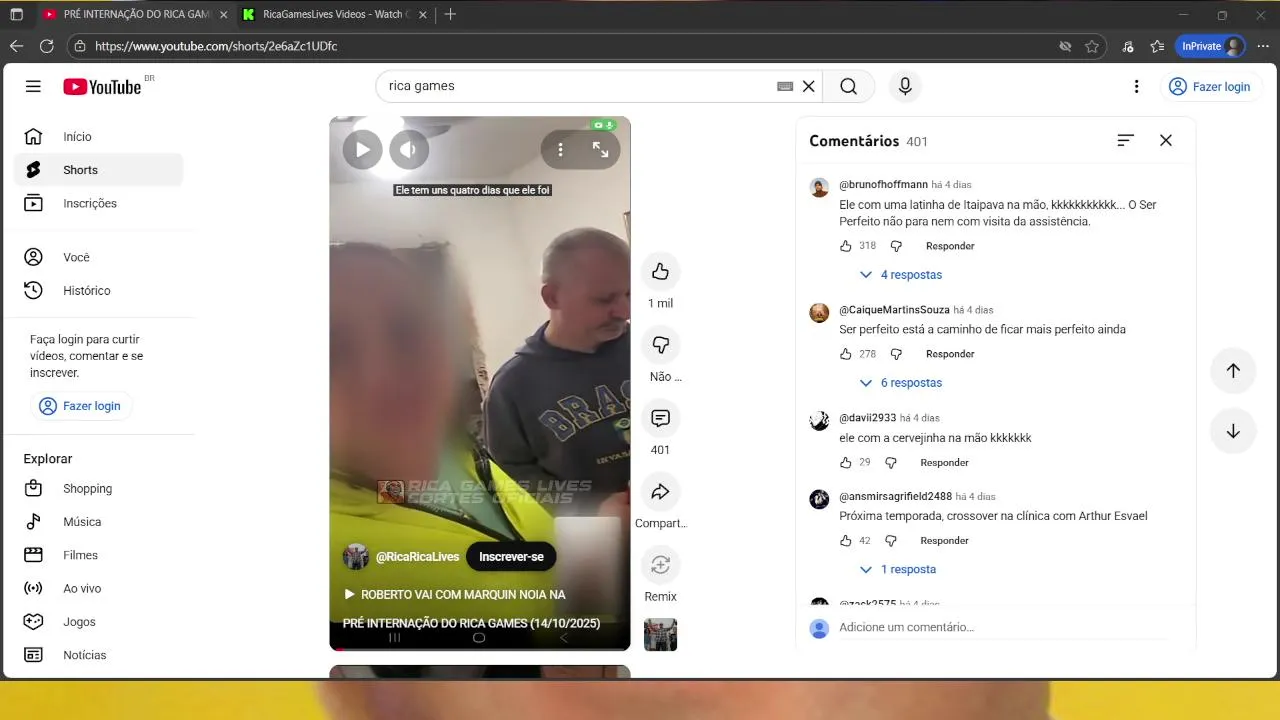Like the @davii2933 comment

pos(846,462)
